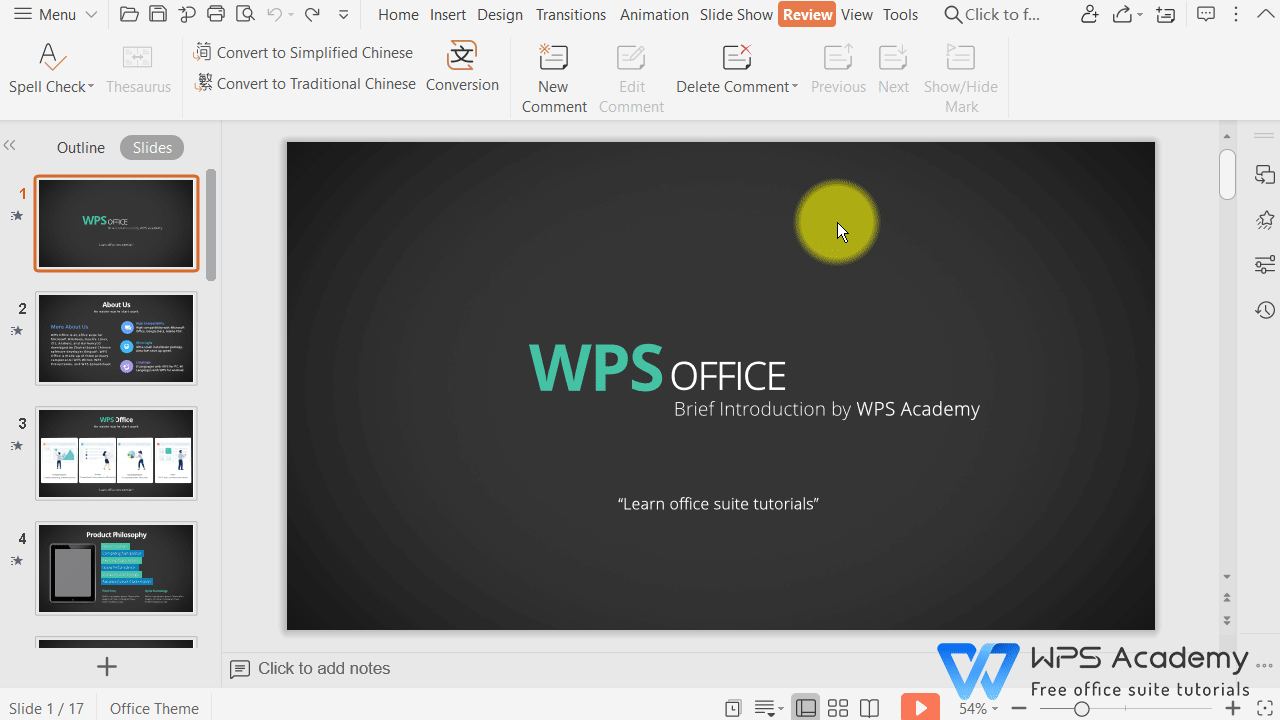Click the zoom slider handle

click(x=1081, y=708)
